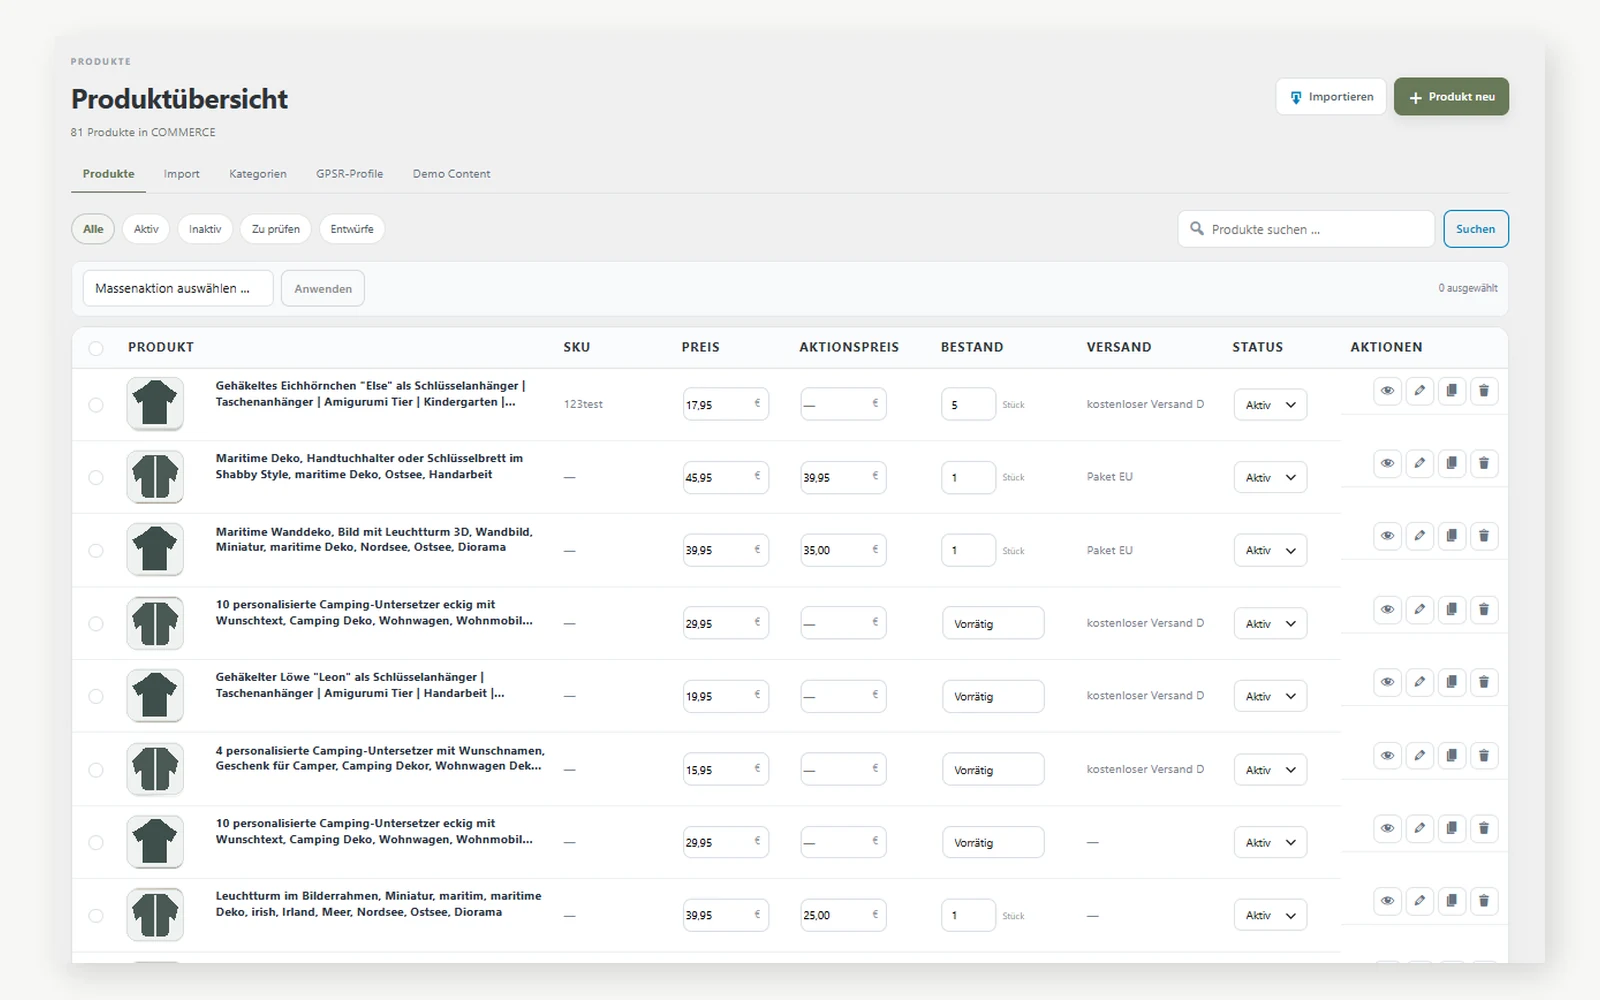The height and width of the screenshot is (1000, 1600).
Task: Open status dropdown for Handtuchhalter oder Schlüsselbrett row
Action: click(x=1270, y=478)
